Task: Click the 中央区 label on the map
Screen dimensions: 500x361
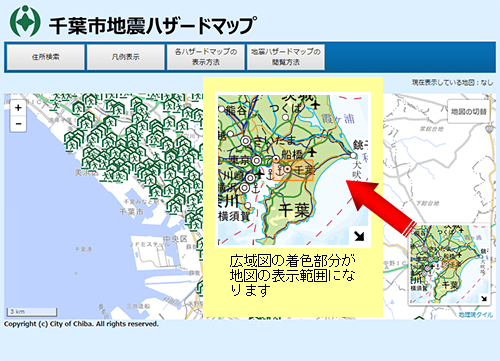Action: click(175, 239)
